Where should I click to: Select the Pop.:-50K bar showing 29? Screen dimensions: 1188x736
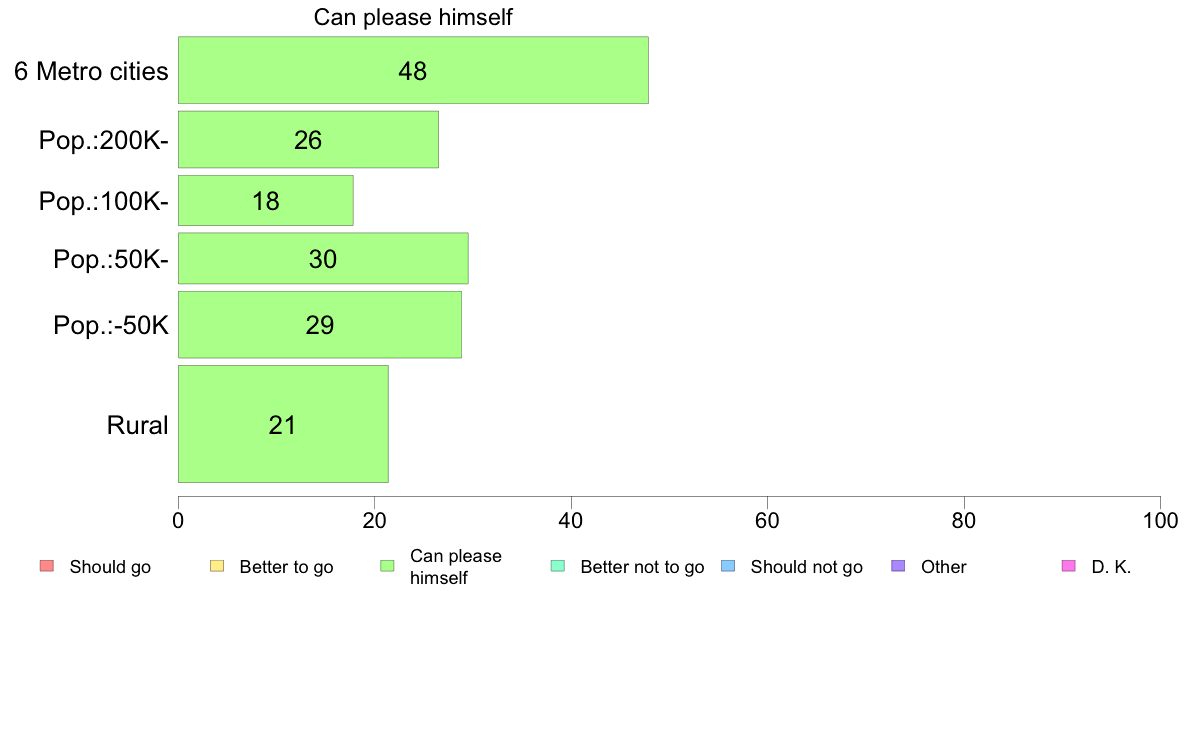(x=320, y=324)
